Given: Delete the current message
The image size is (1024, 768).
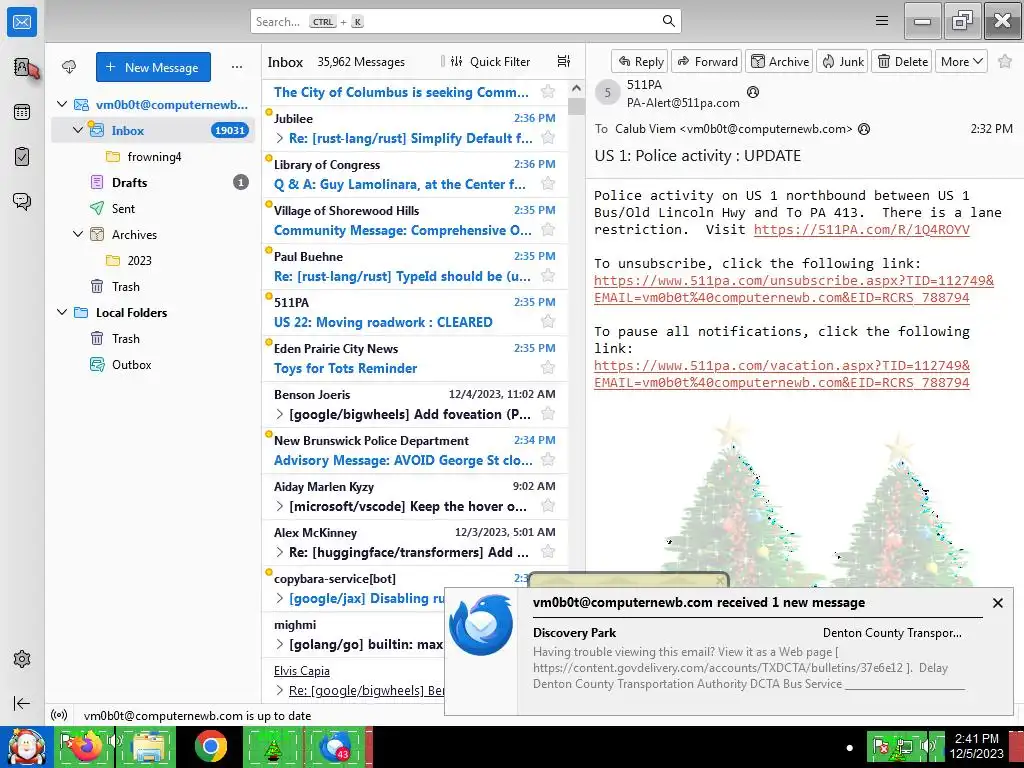Looking at the screenshot, I should point(902,61).
